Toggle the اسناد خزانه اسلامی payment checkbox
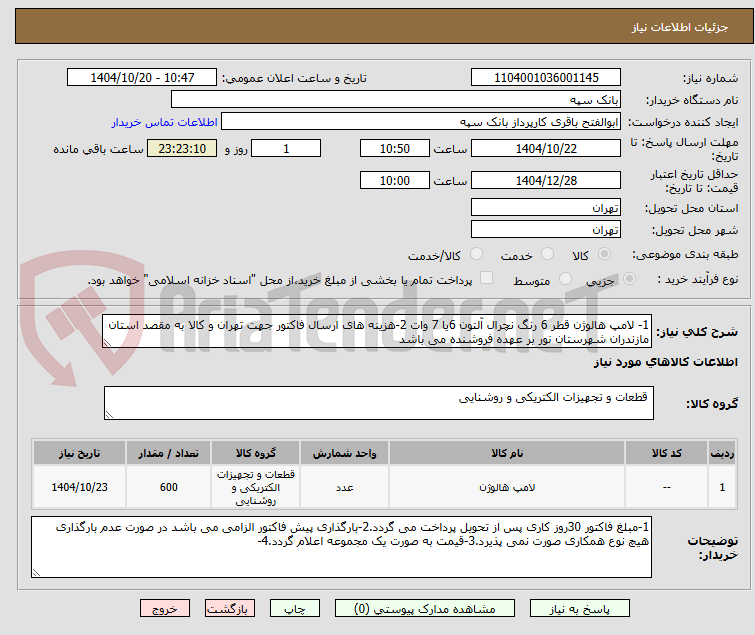This screenshot has height=635, width=755. [487, 278]
